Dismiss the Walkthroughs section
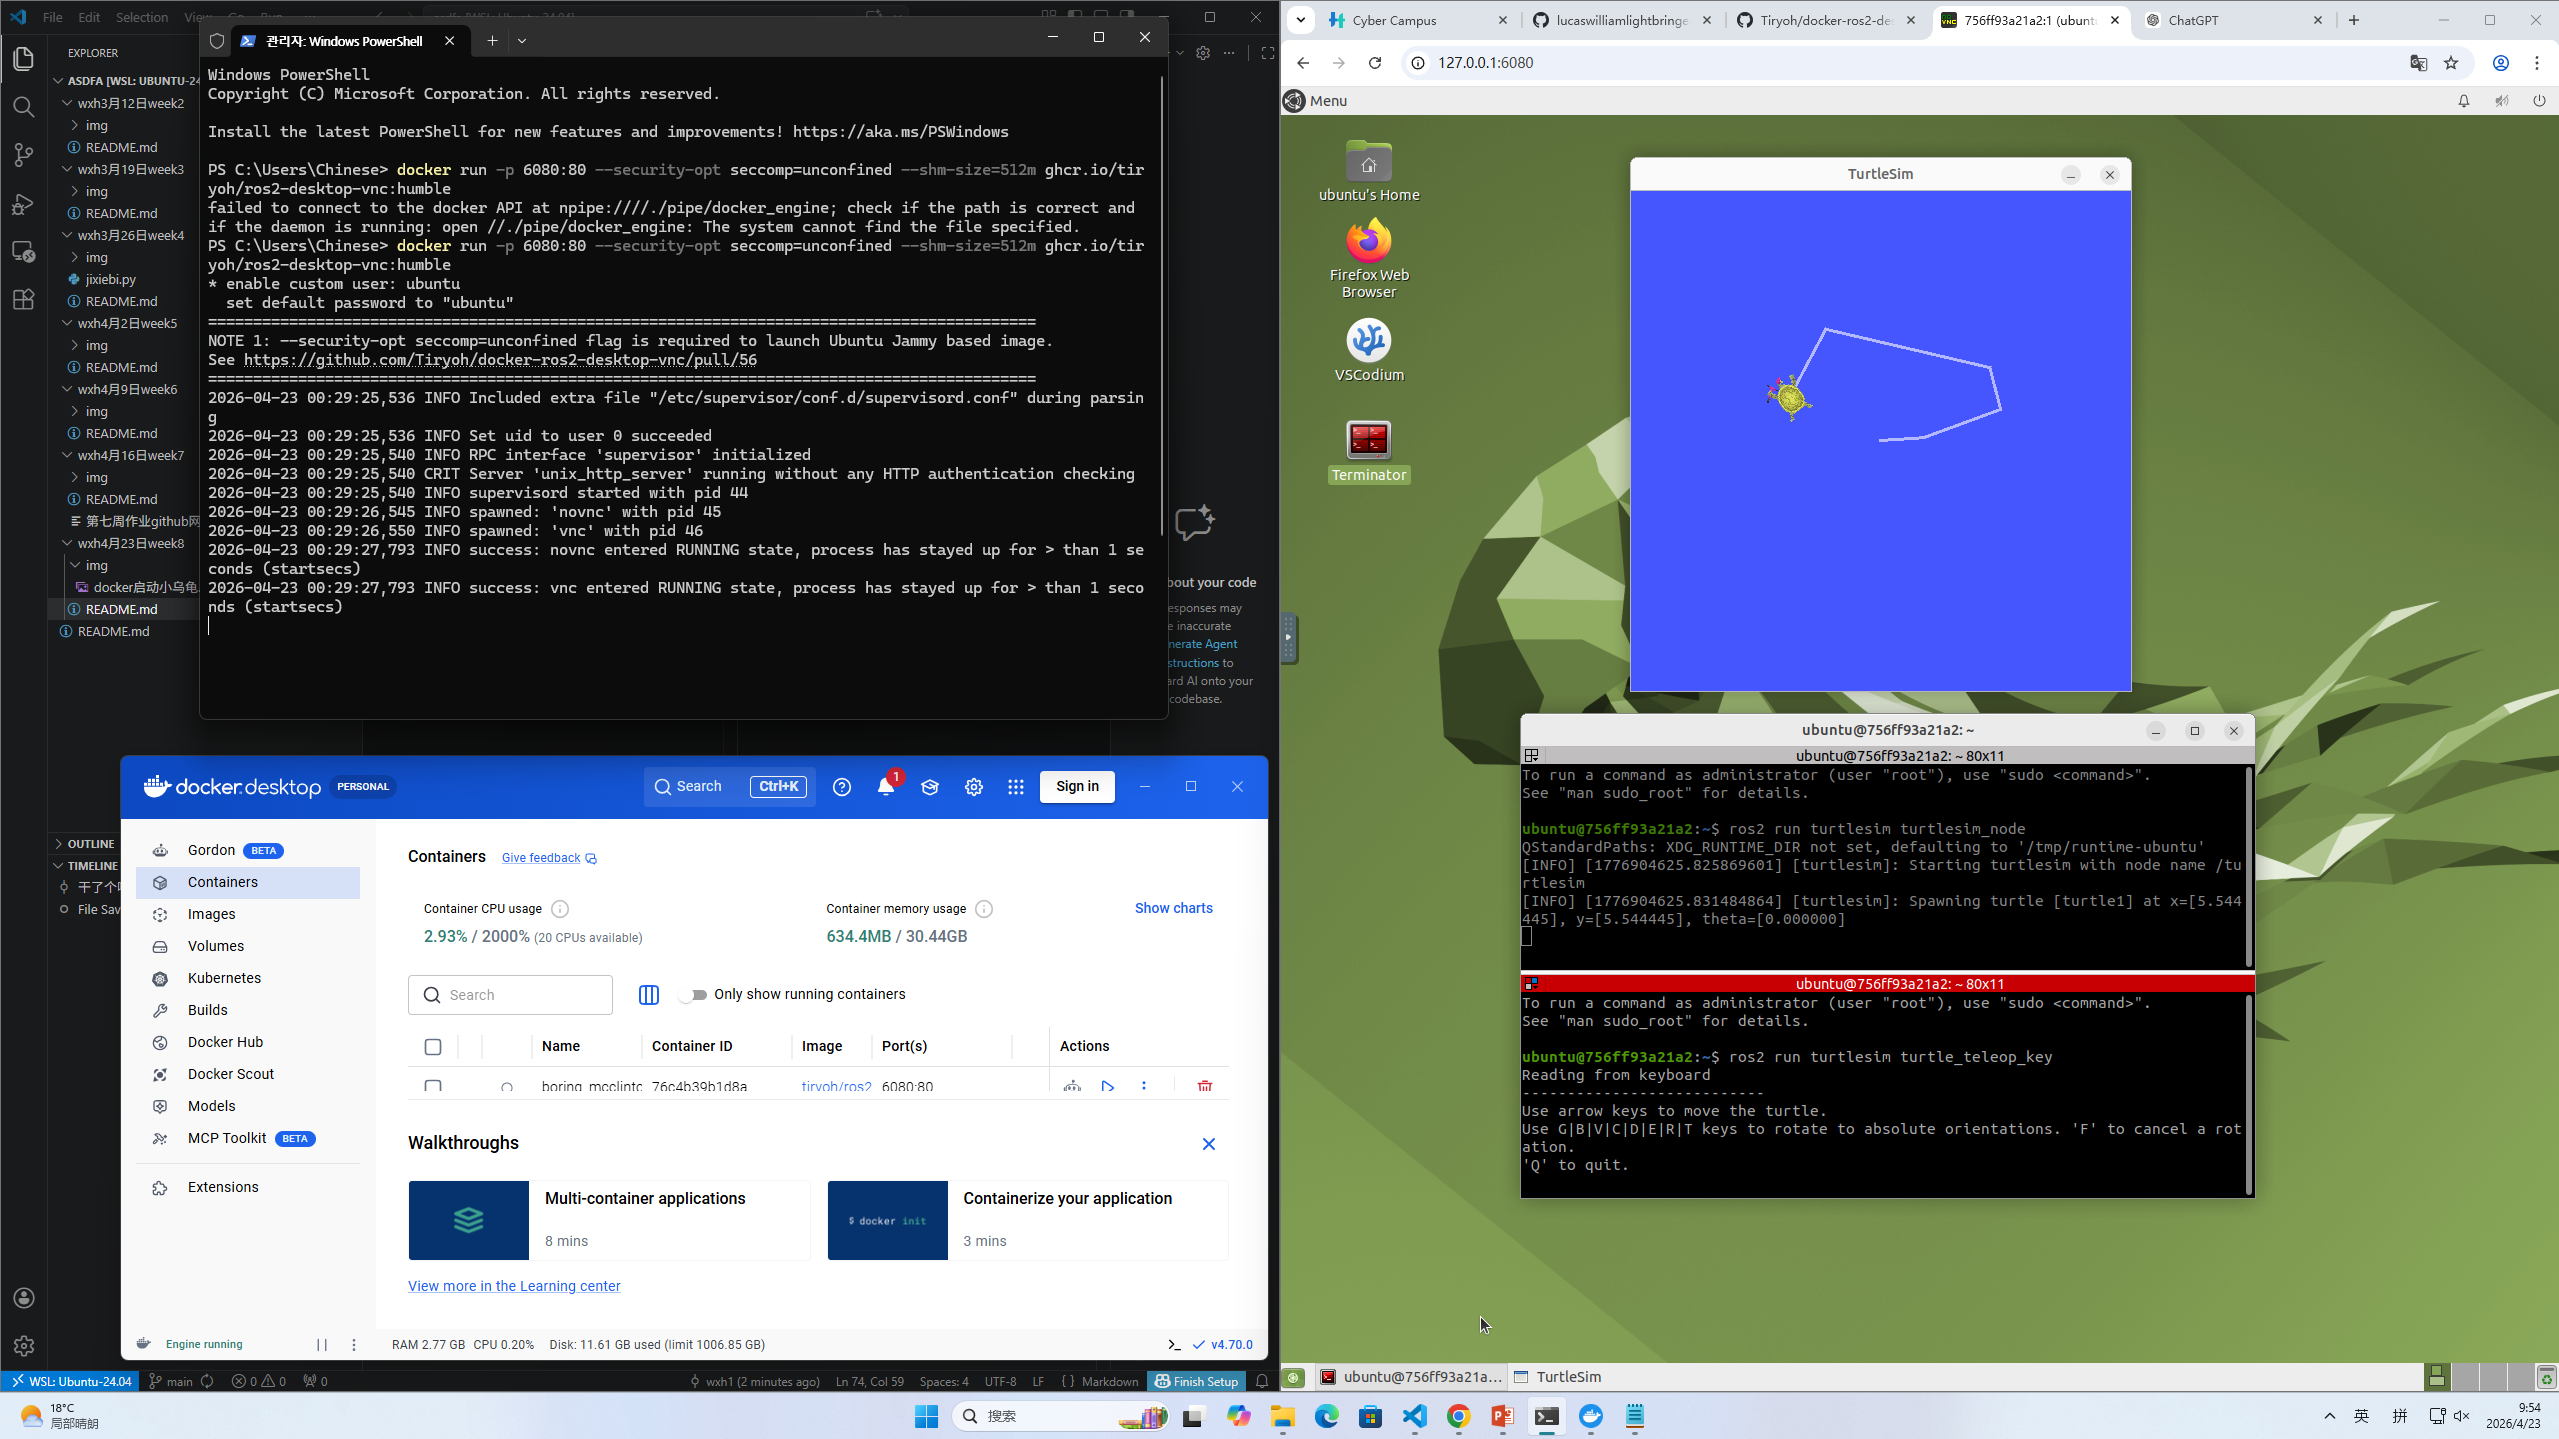The height and width of the screenshot is (1439, 2559). click(1208, 1144)
